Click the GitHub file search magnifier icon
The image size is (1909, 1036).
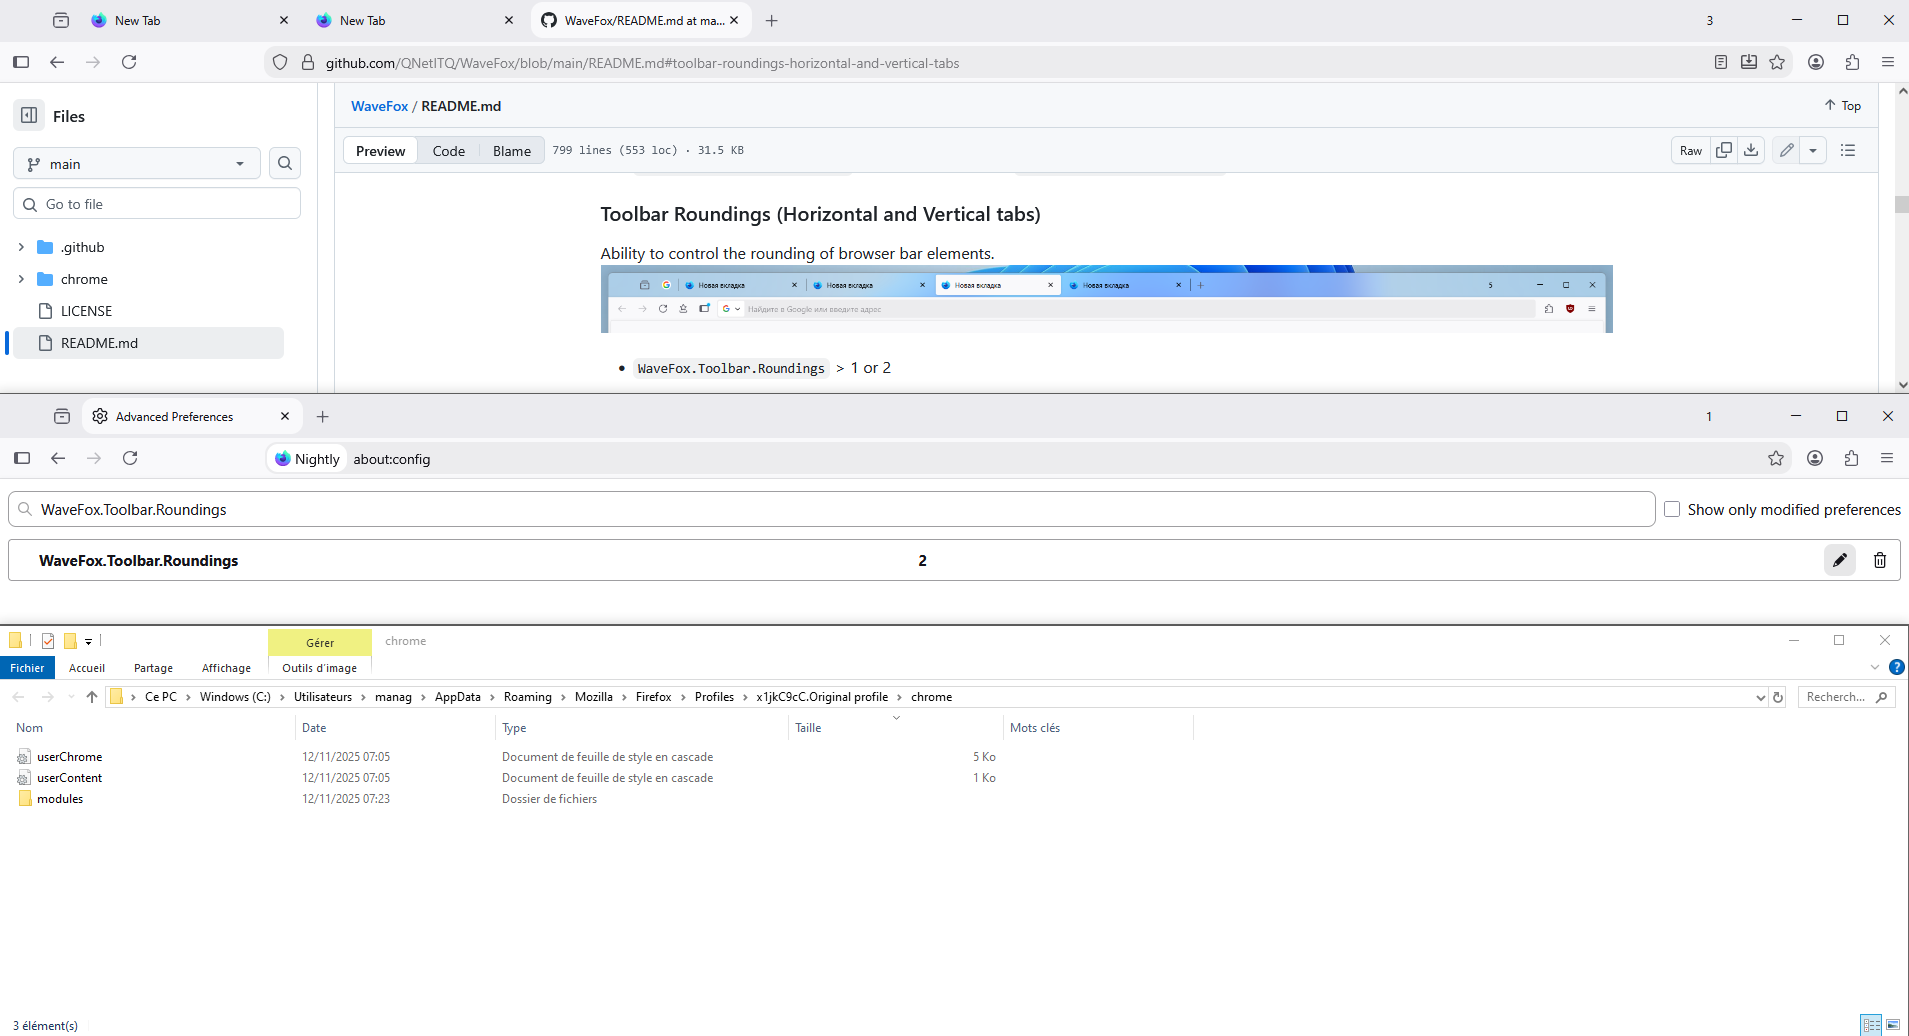tap(285, 163)
